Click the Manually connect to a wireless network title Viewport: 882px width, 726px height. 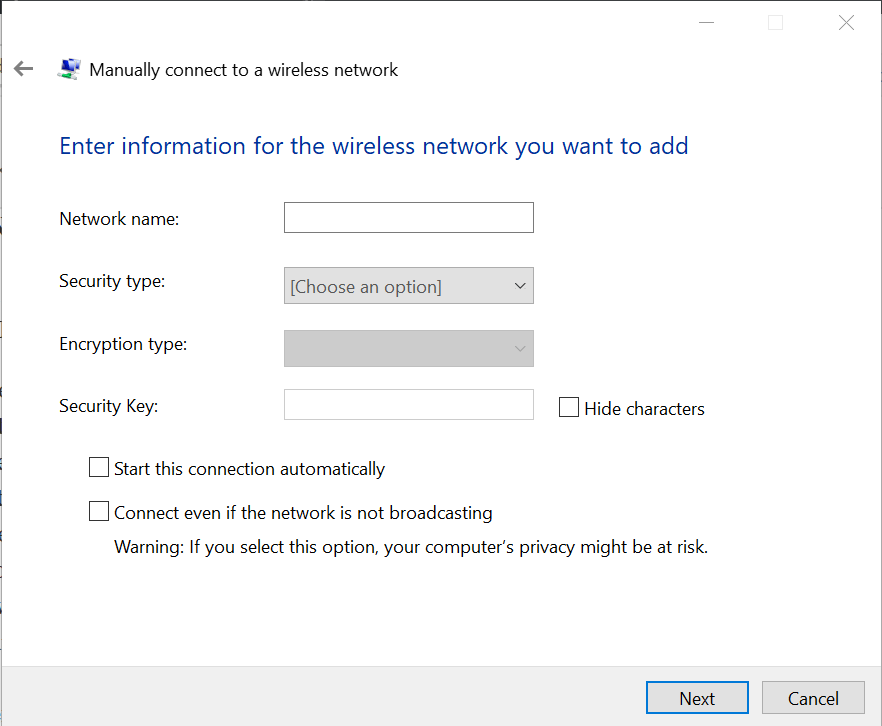[244, 70]
